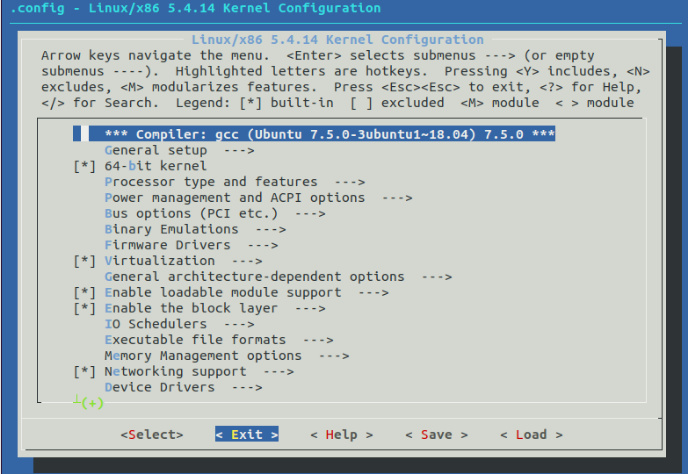This screenshot has width=688, height=474.
Task: Open the Device Drivers submenu
Action: pos(183,388)
